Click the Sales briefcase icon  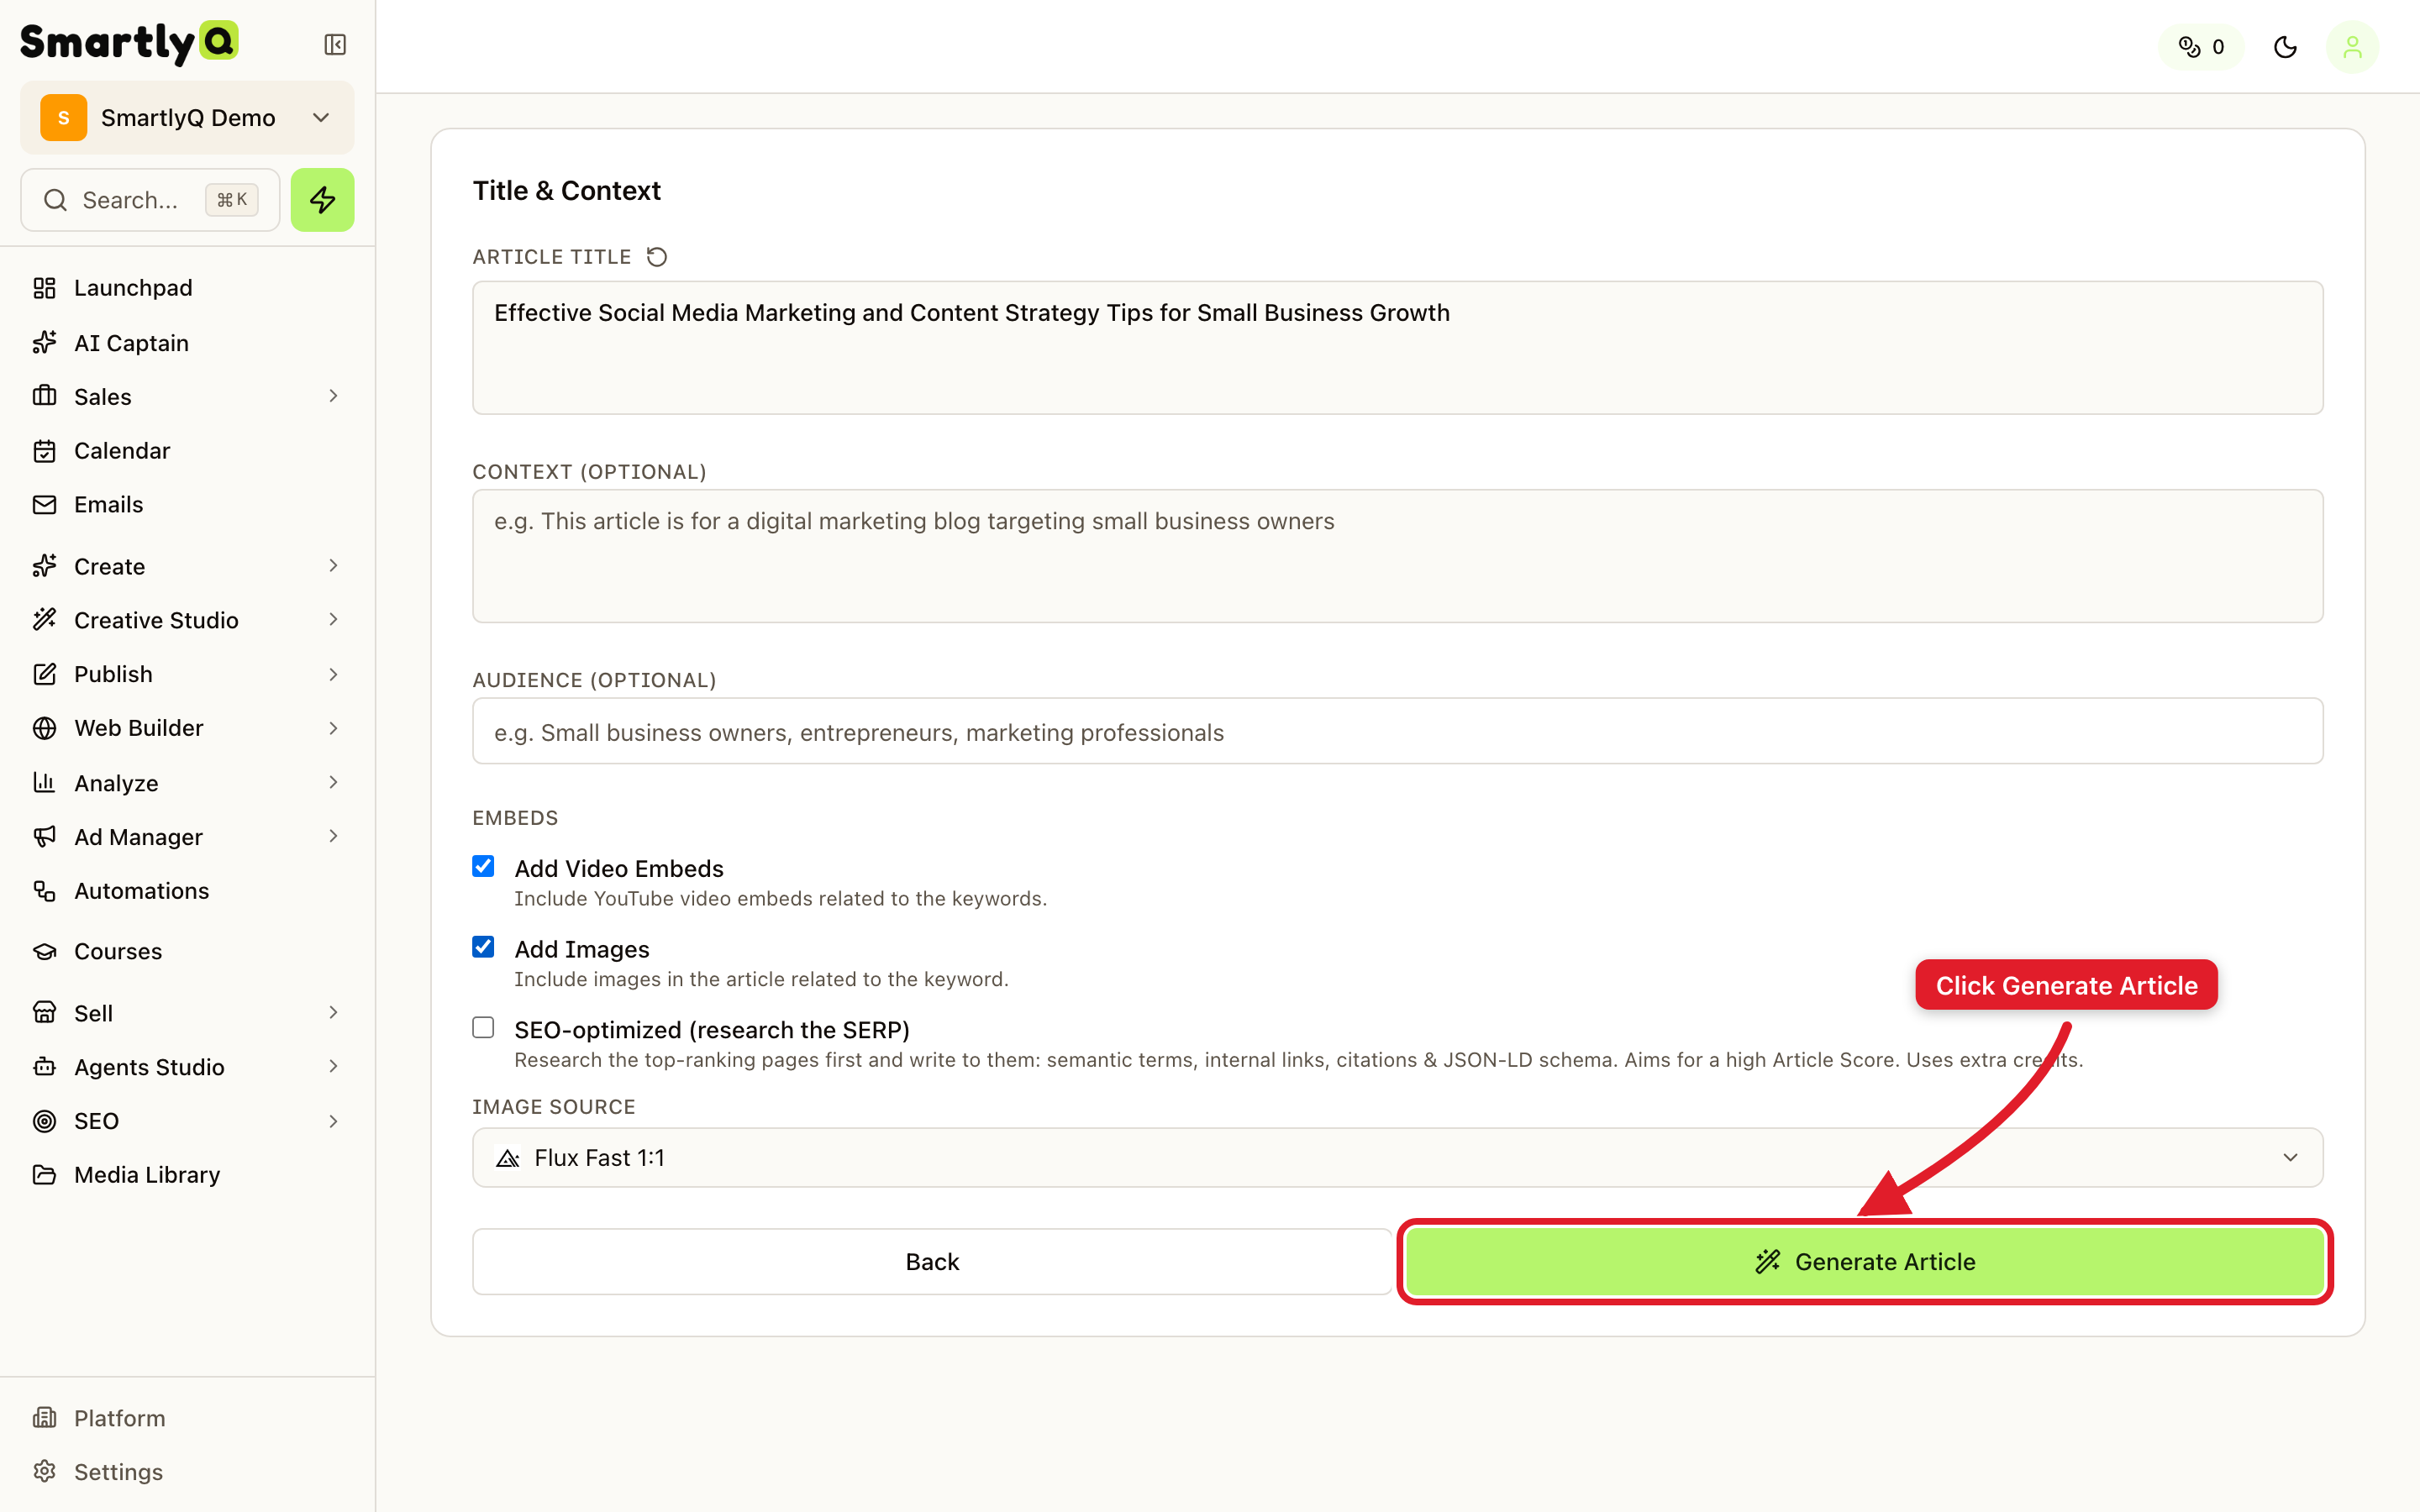(x=44, y=396)
